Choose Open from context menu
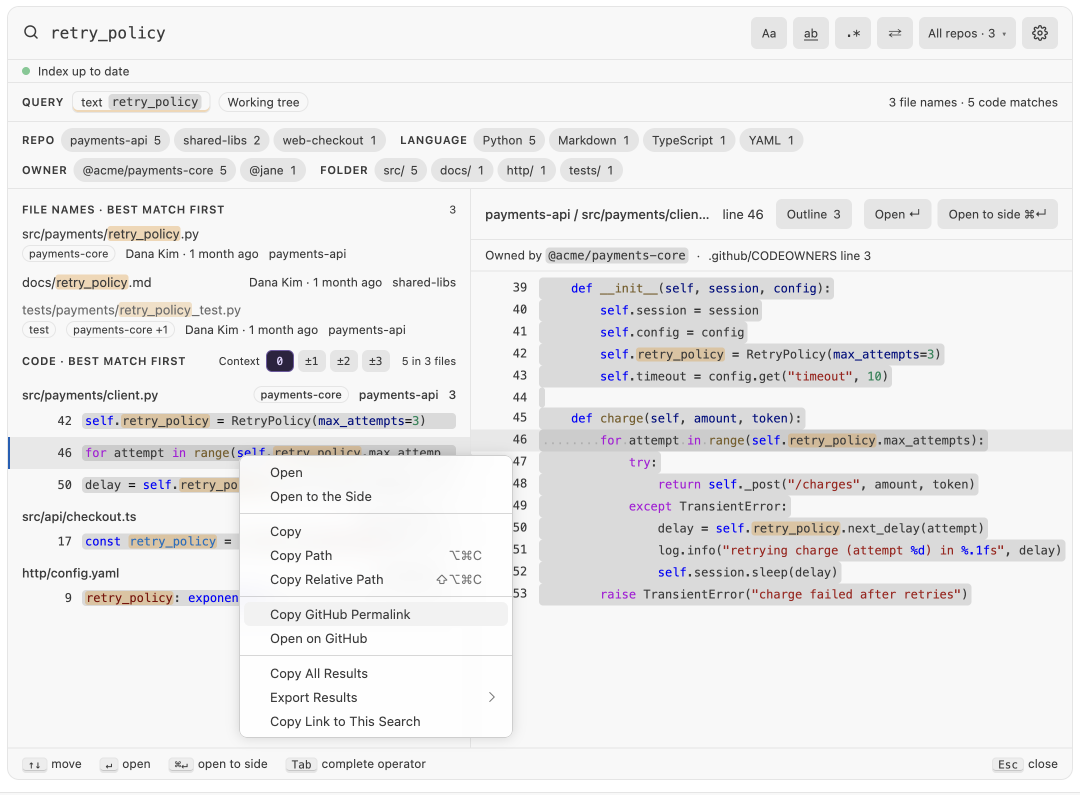This screenshot has height=795, width=1080. [x=375, y=473]
